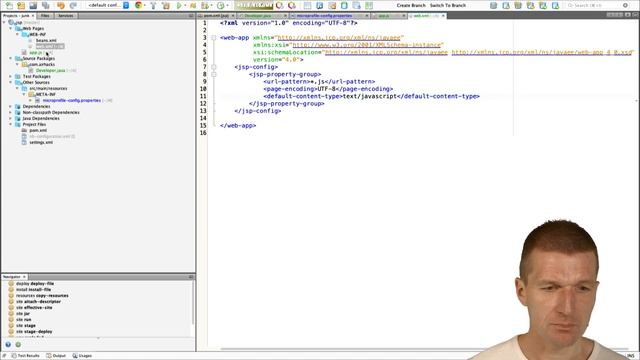Expand the Java Dependencies node

click(x=11, y=118)
